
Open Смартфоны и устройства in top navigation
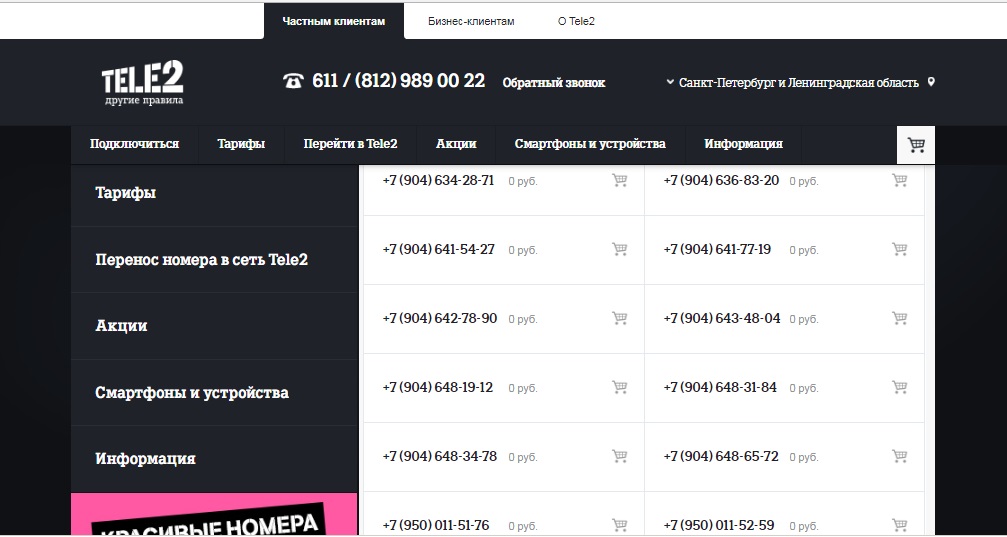[589, 144]
